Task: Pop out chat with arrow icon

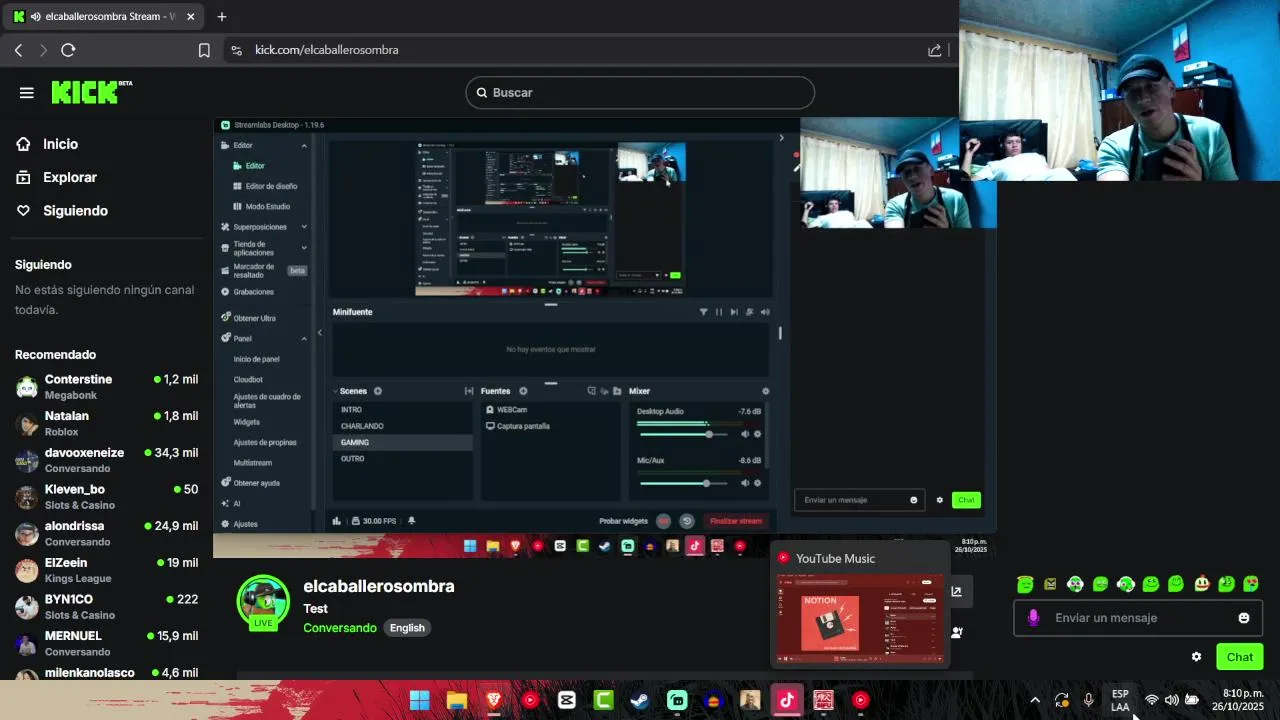Action: (956, 591)
